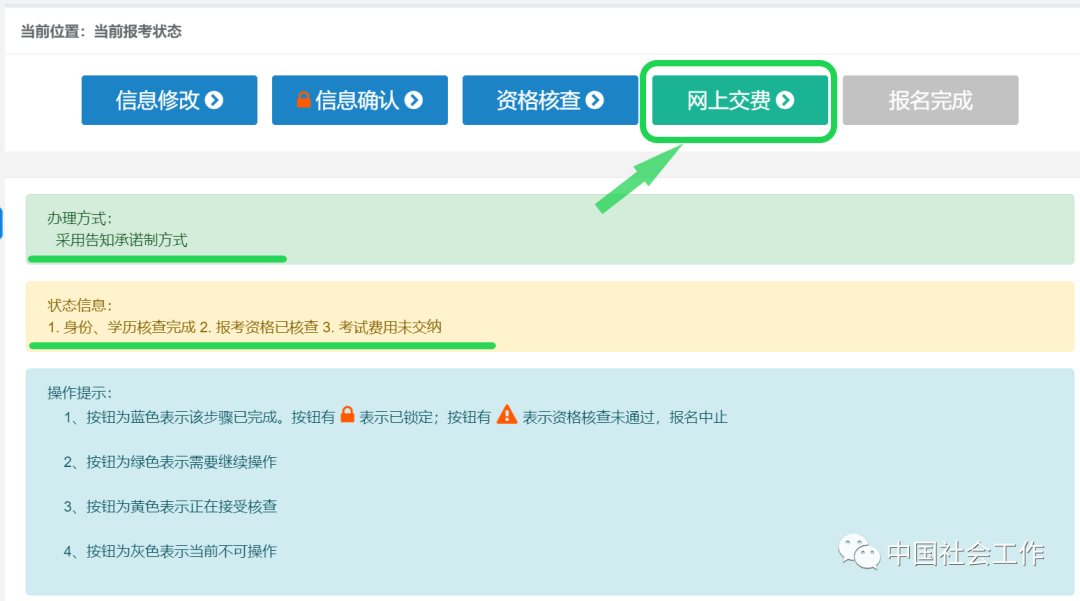1080x601 pixels.
Task: Click the gray 报名完成 button
Action: click(x=930, y=100)
